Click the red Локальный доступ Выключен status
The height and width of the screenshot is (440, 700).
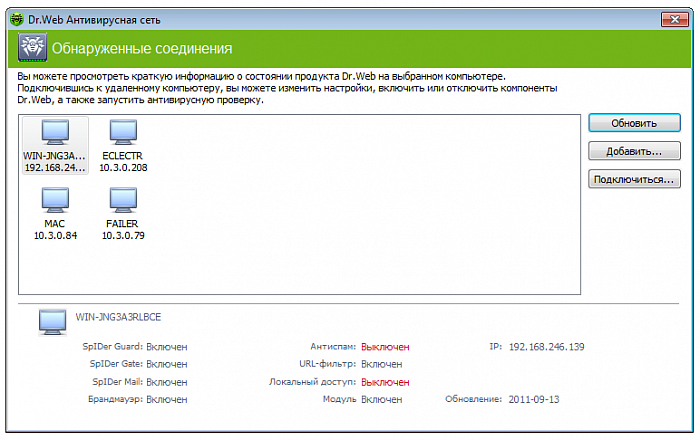point(385,382)
